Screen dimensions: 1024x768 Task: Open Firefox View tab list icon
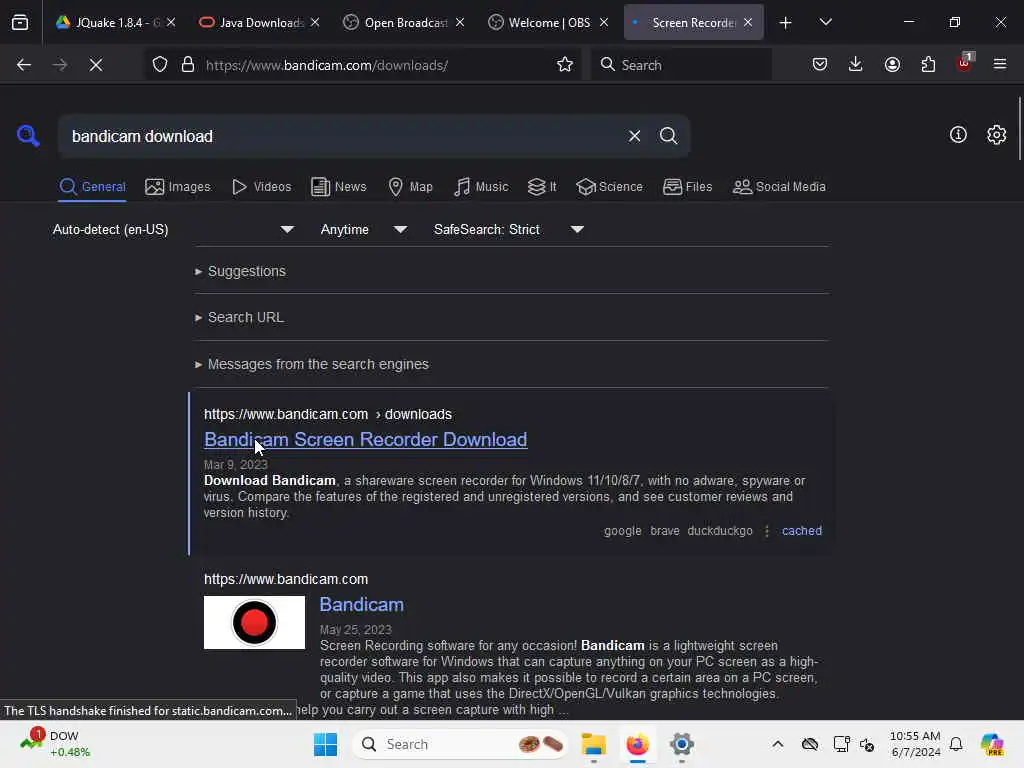tap(20, 22)
